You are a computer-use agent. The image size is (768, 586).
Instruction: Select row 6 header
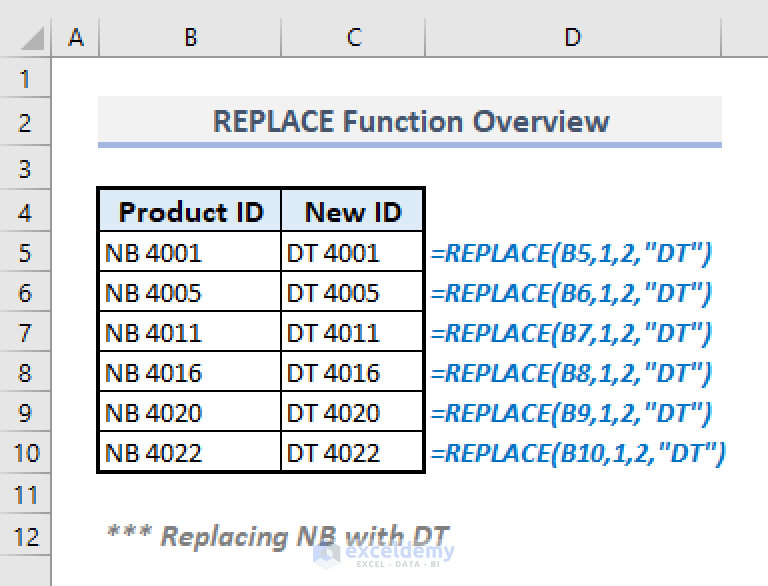pos(25,292)
